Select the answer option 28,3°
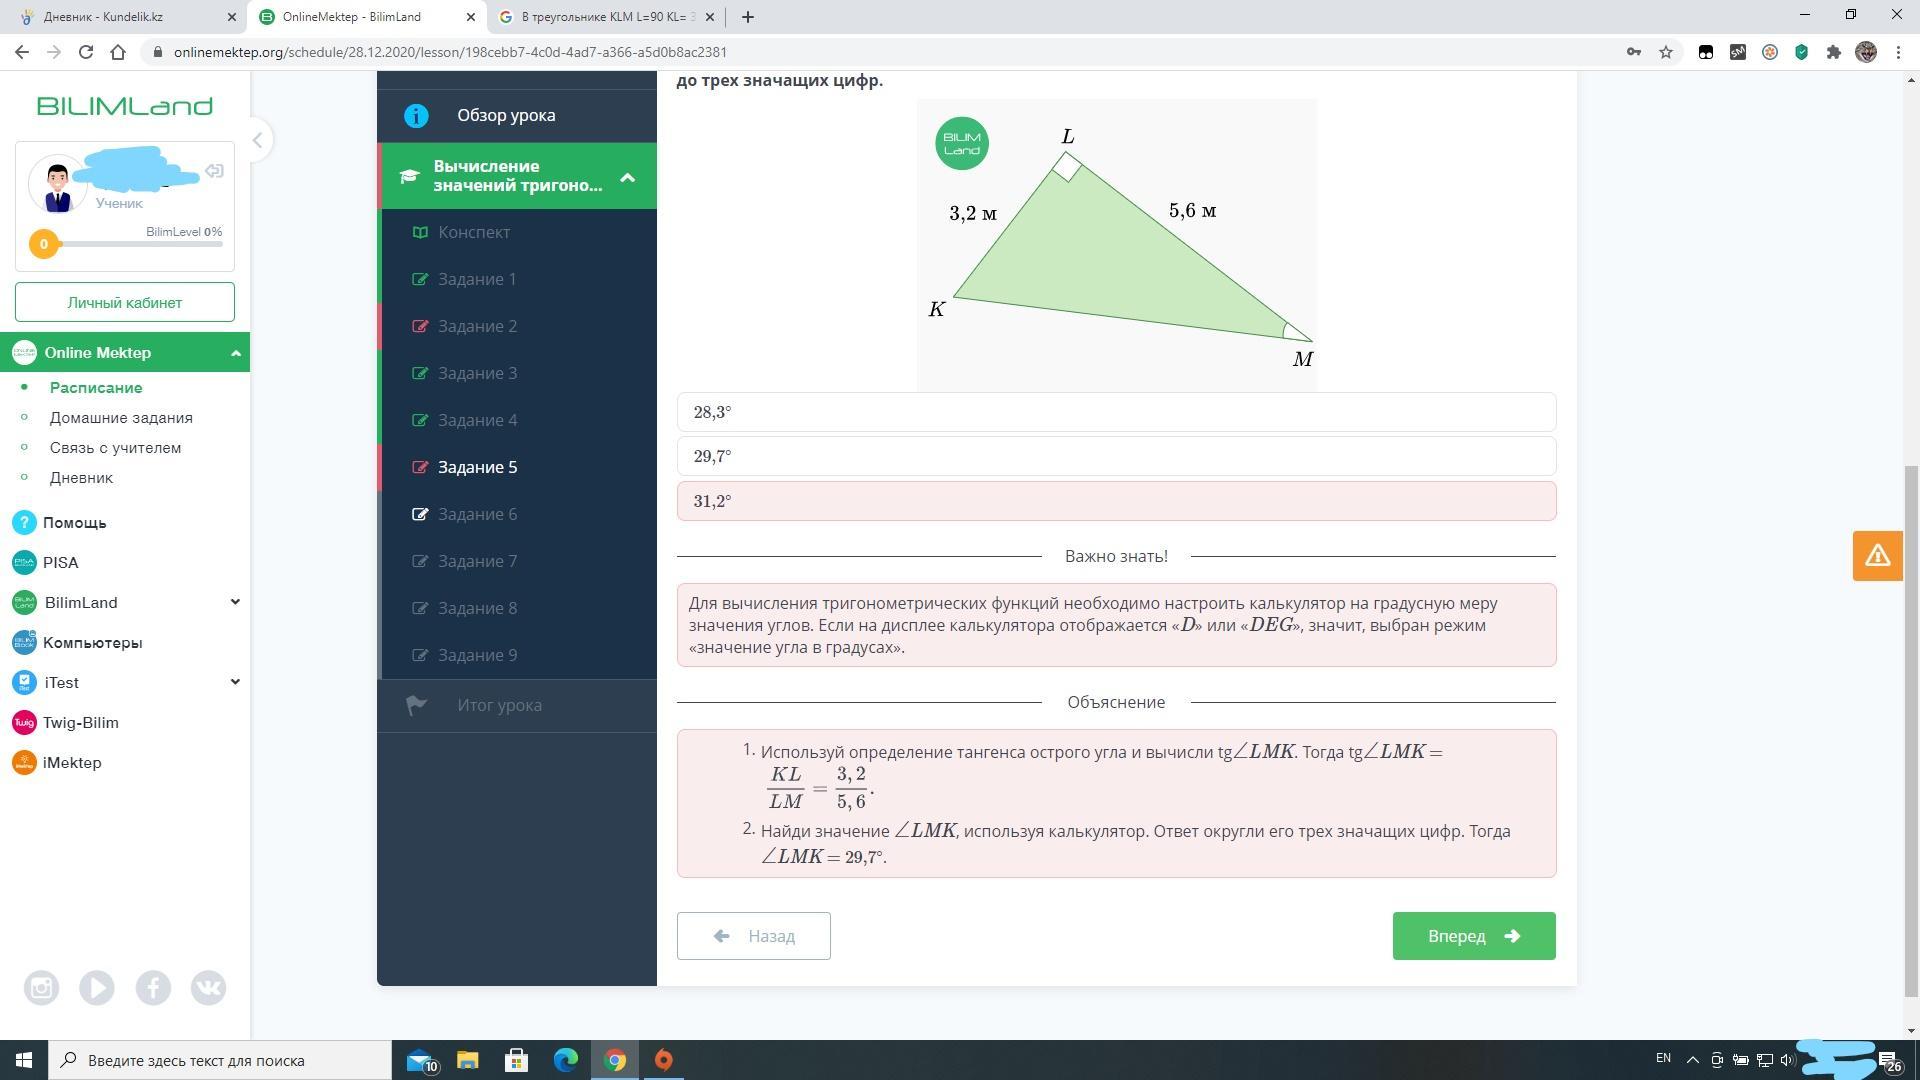The image size is (1920, 1080). coord(1116,412)
